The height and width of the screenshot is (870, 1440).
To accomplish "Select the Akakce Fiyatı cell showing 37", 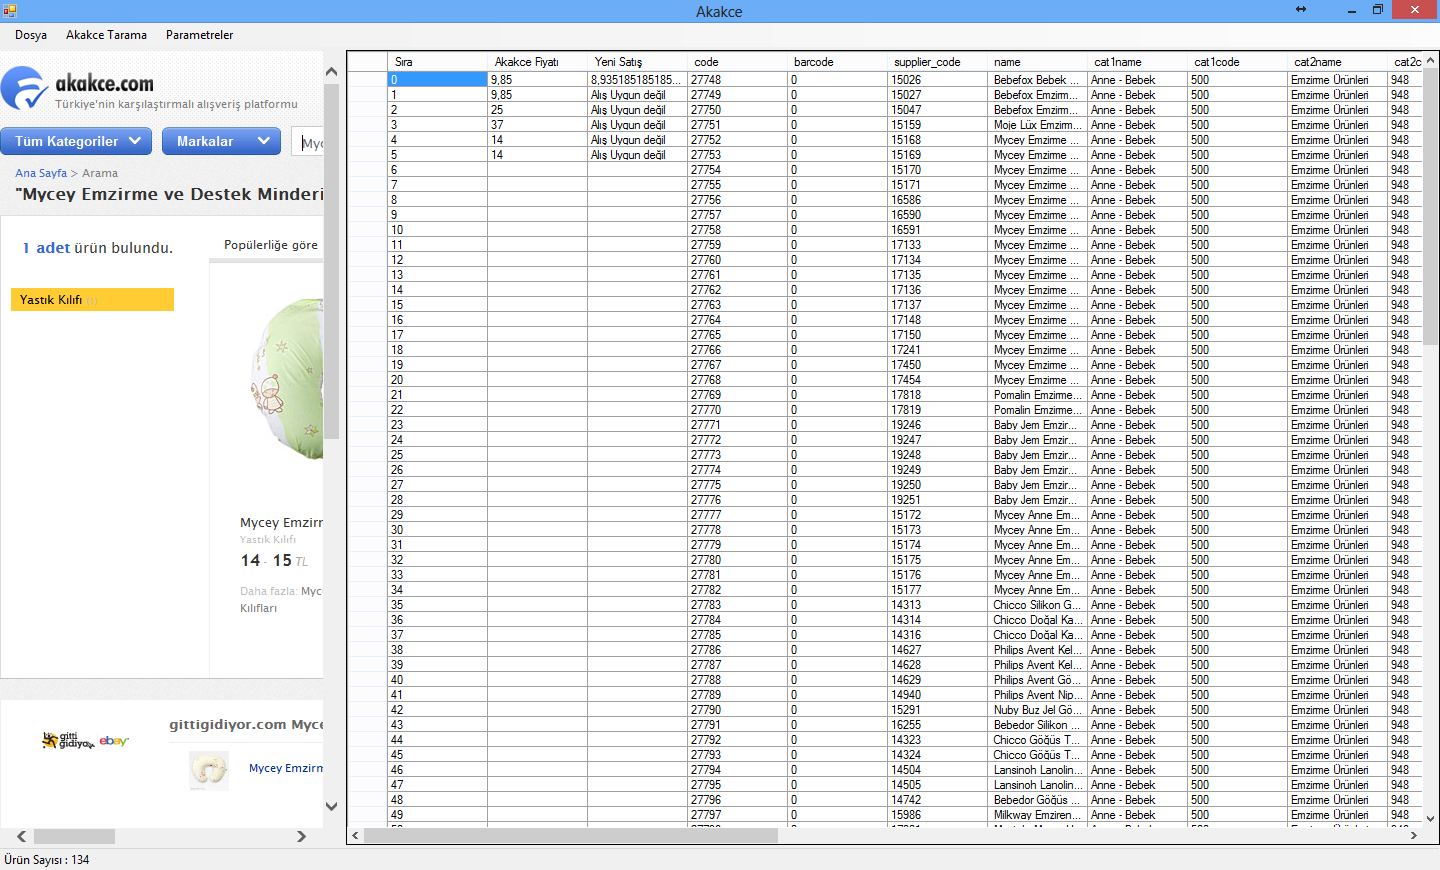I will (538, 125).
